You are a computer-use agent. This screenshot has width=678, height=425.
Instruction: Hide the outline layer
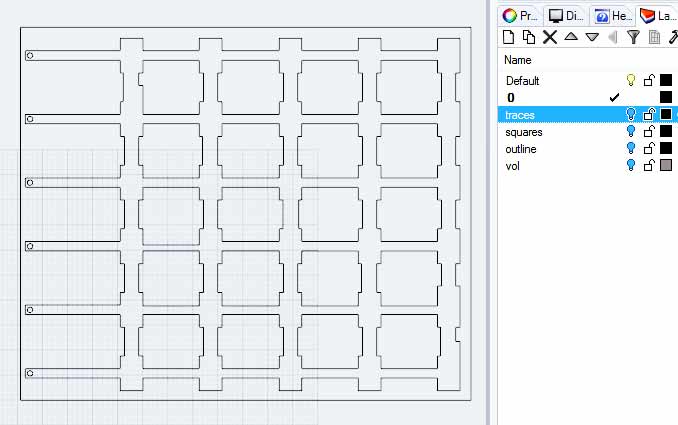pyautogui.click(x=631, y=148)
